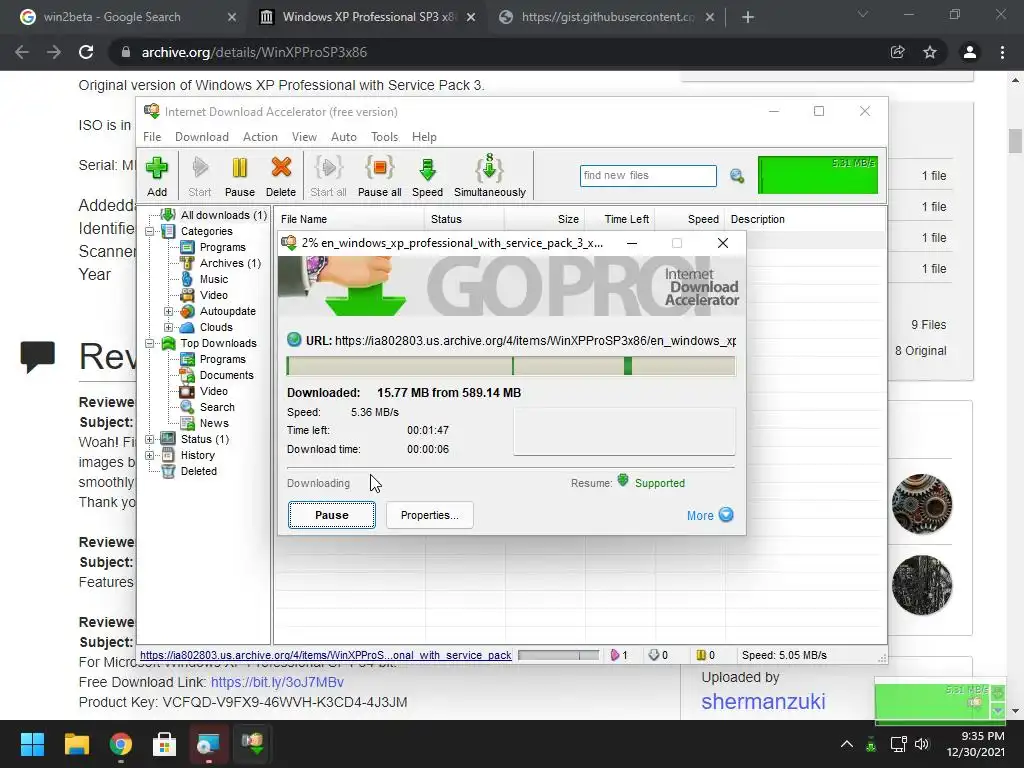
Task: Click the Pause button in download dialog
Action: coord(332,515)
